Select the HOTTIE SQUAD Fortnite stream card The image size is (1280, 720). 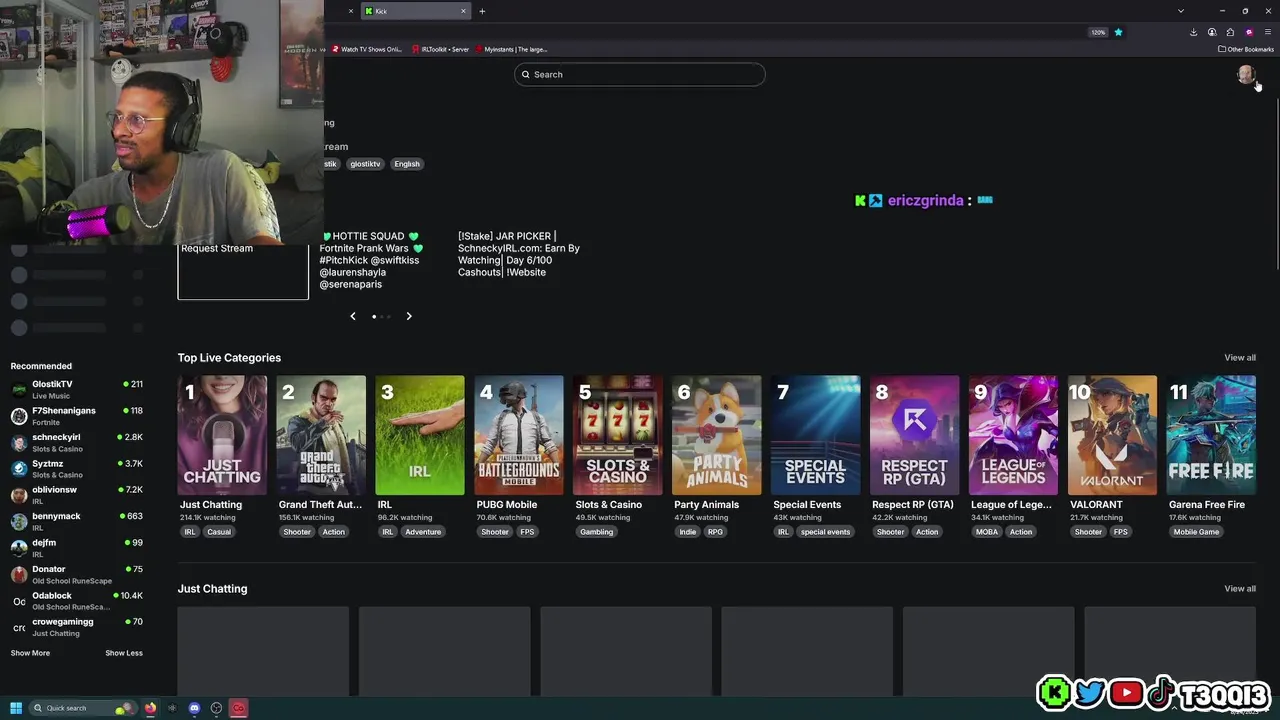371,260
